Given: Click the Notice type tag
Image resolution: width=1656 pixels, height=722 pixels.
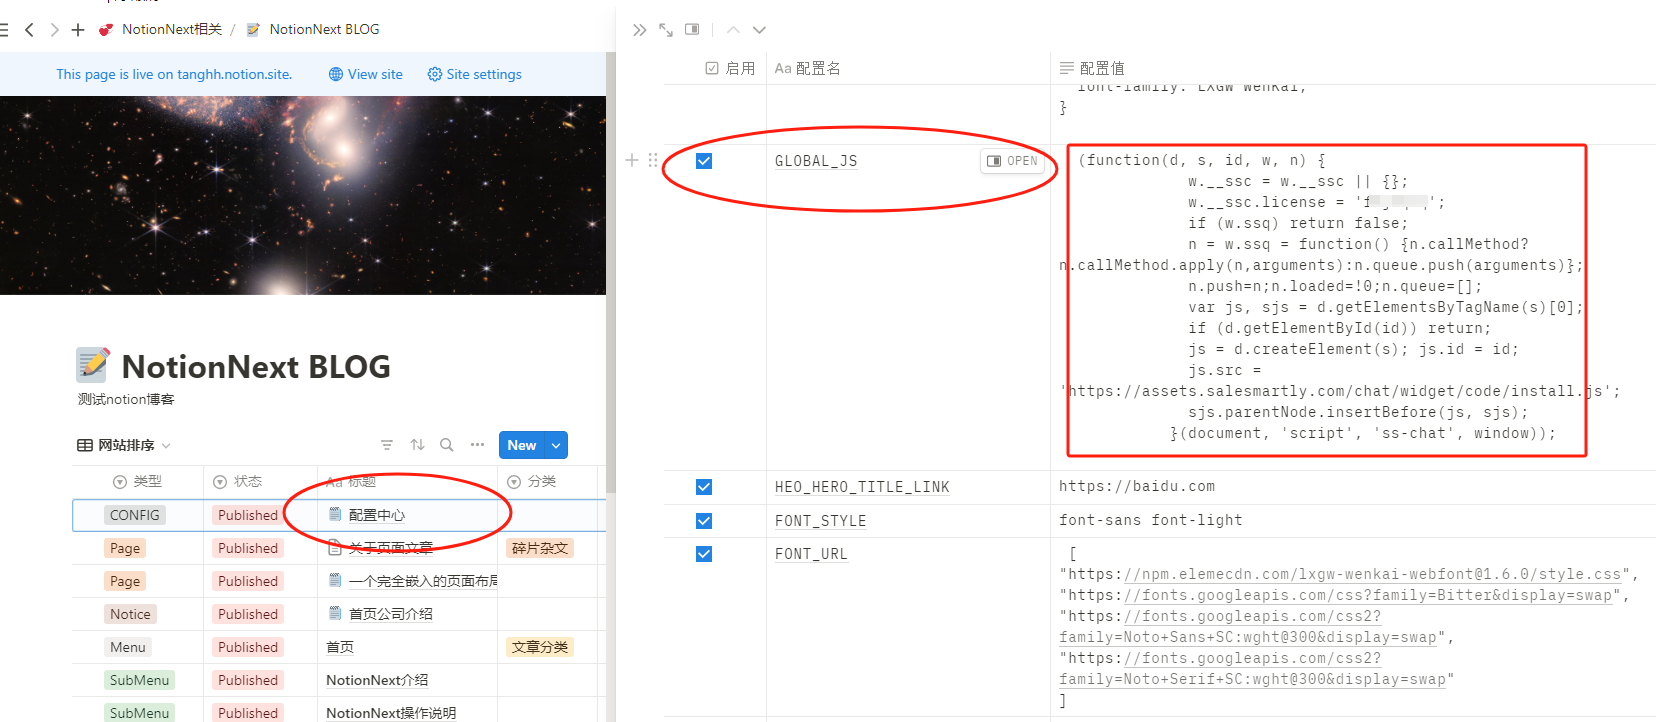Looking at the screenshot, I should [130, 614].
